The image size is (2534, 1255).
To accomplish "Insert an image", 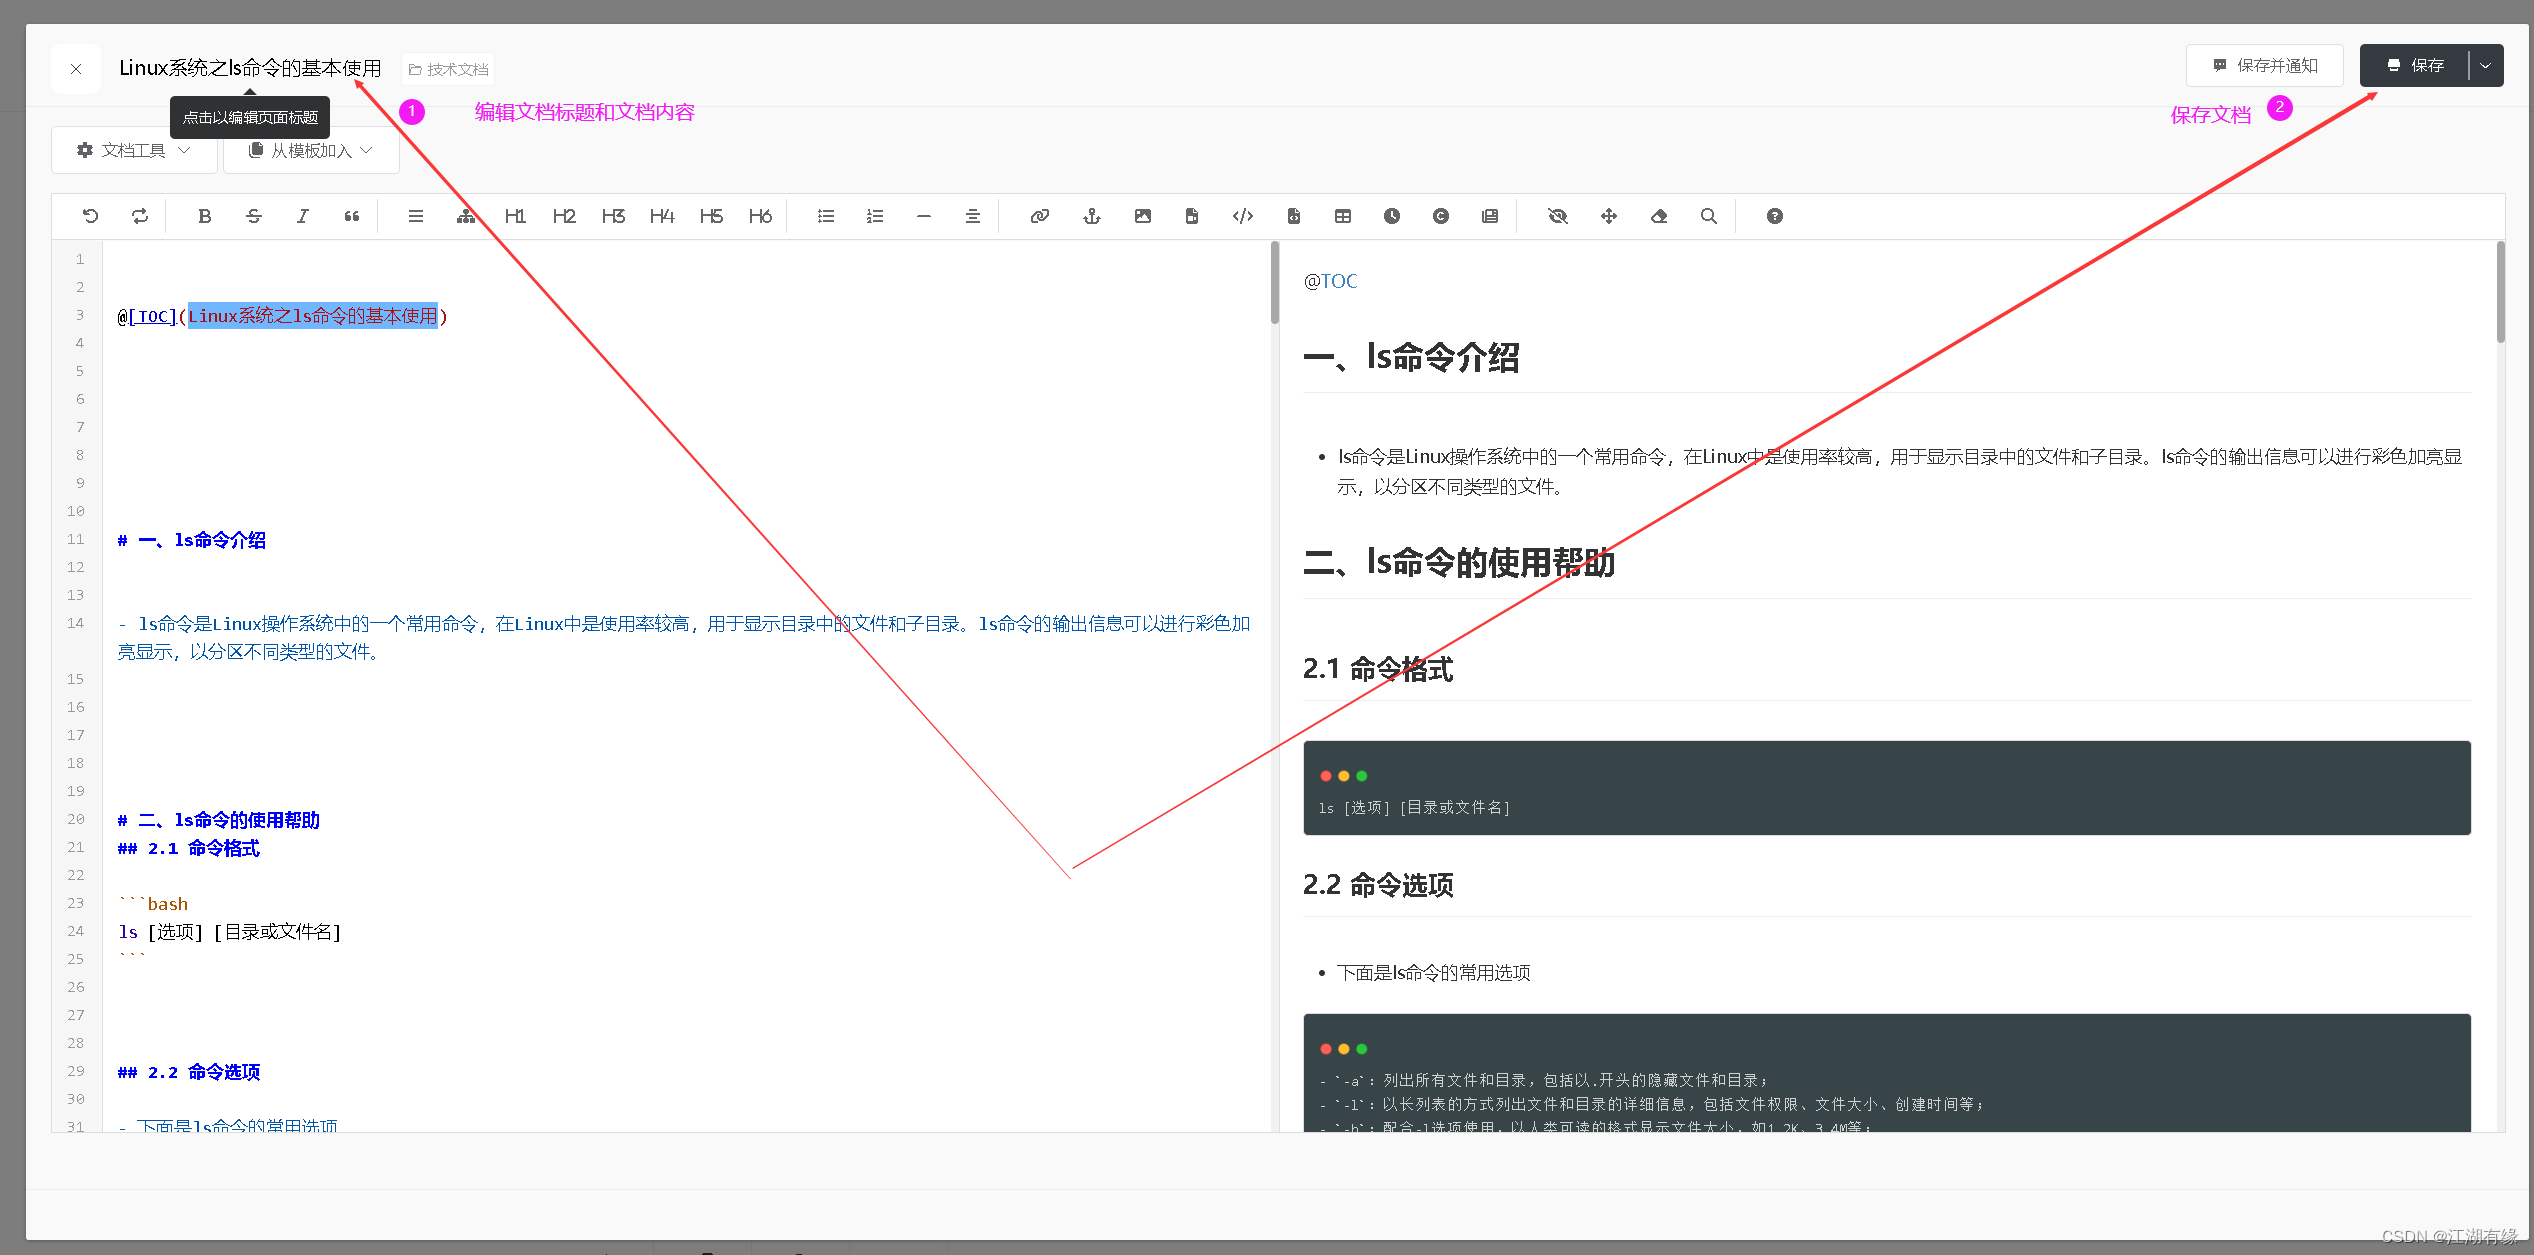I will point(1143,216).
